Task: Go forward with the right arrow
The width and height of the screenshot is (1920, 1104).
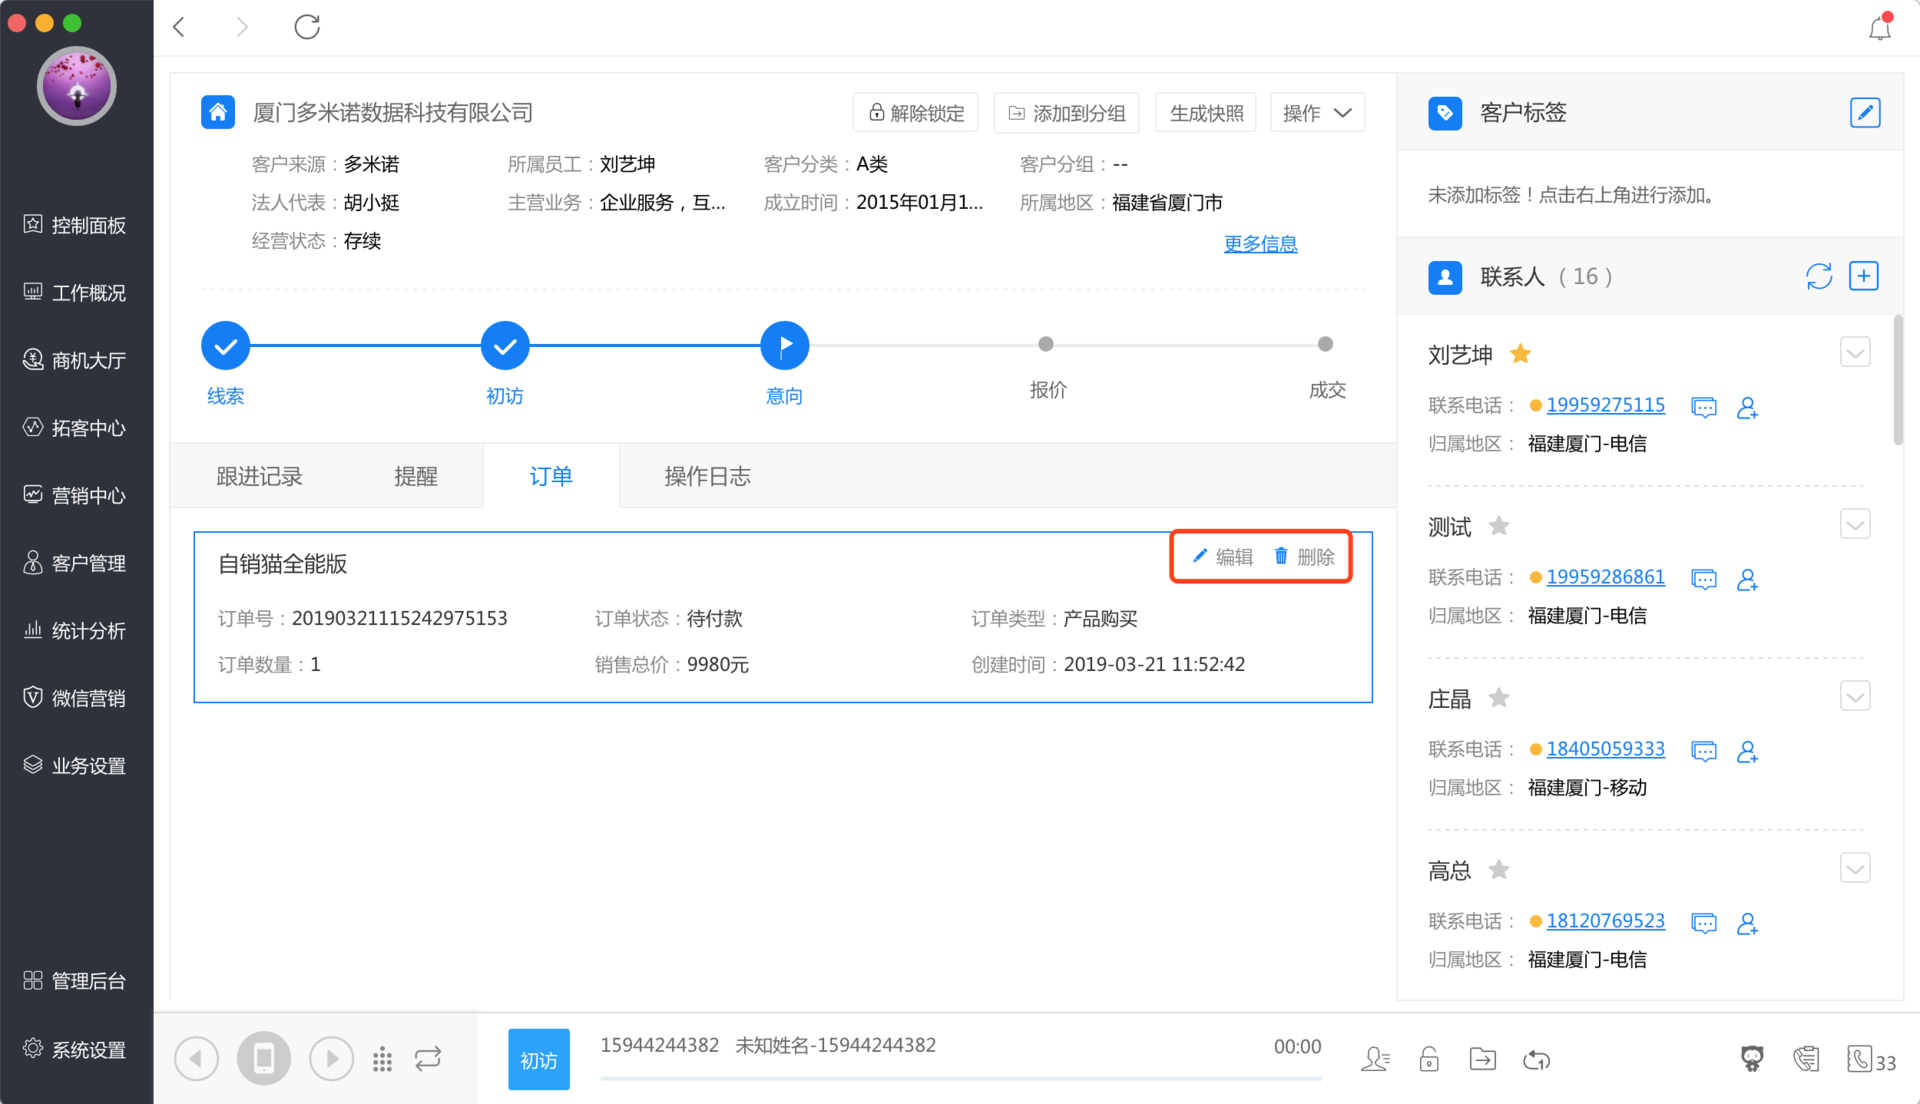Action: pos(242,27)
